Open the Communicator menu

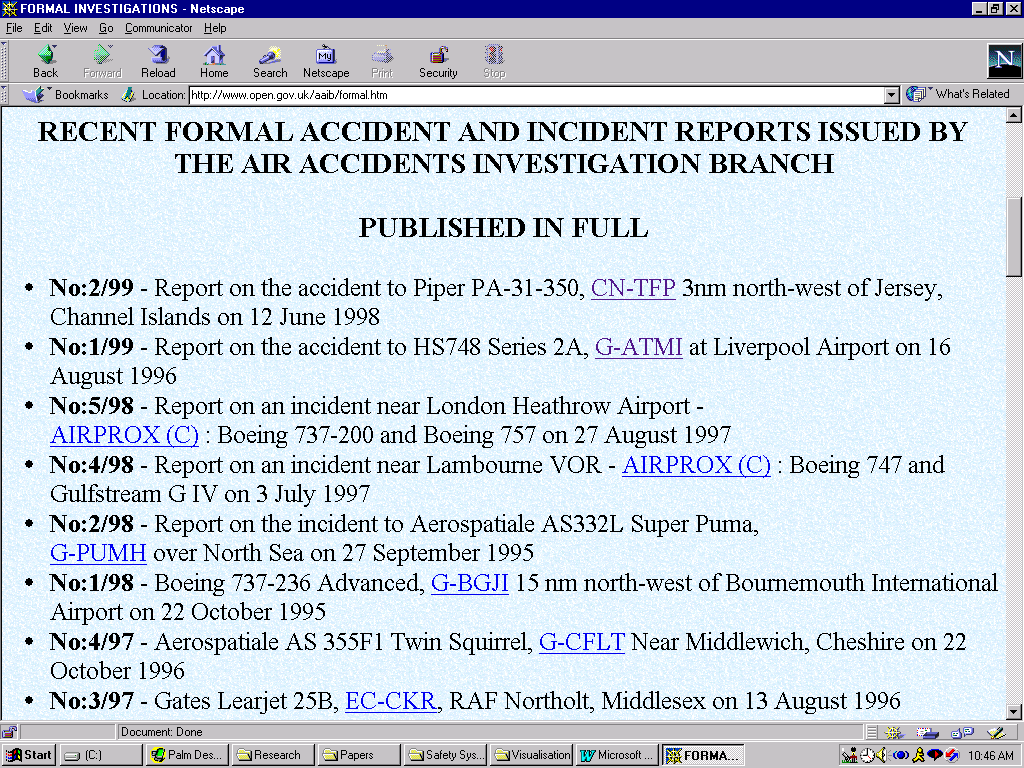159,28
